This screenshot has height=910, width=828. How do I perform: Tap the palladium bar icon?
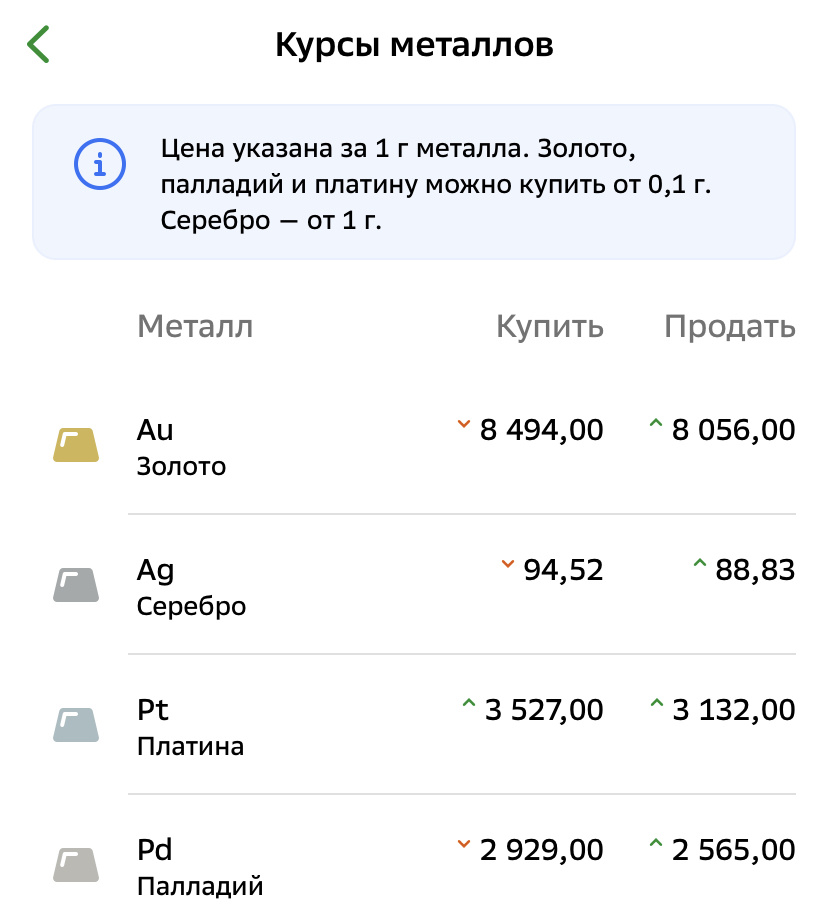76,865
